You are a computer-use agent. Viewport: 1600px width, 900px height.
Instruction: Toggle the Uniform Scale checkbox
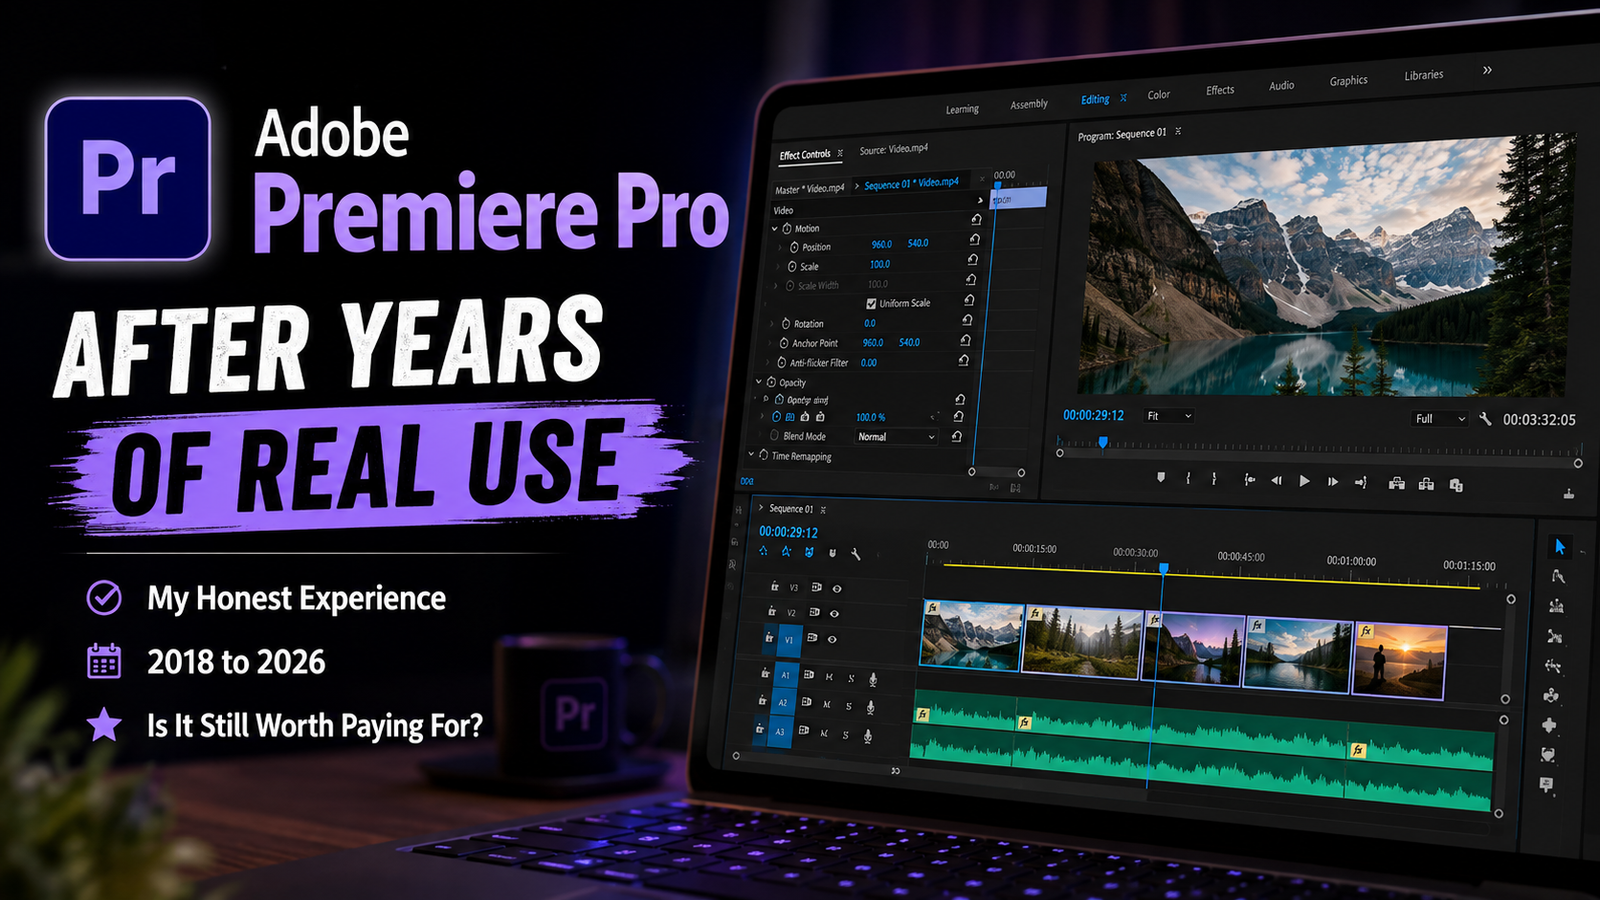[871, 303]
